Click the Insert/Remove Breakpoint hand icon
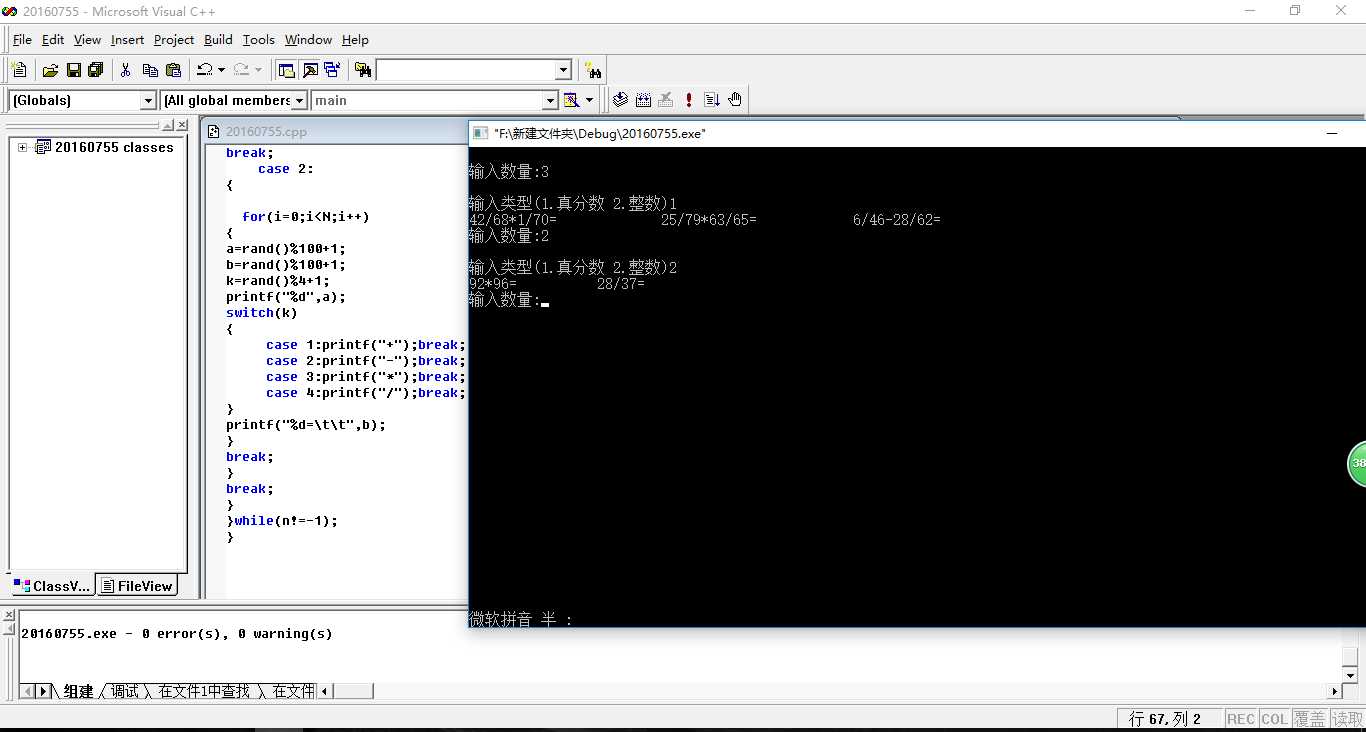 point(735,100)
